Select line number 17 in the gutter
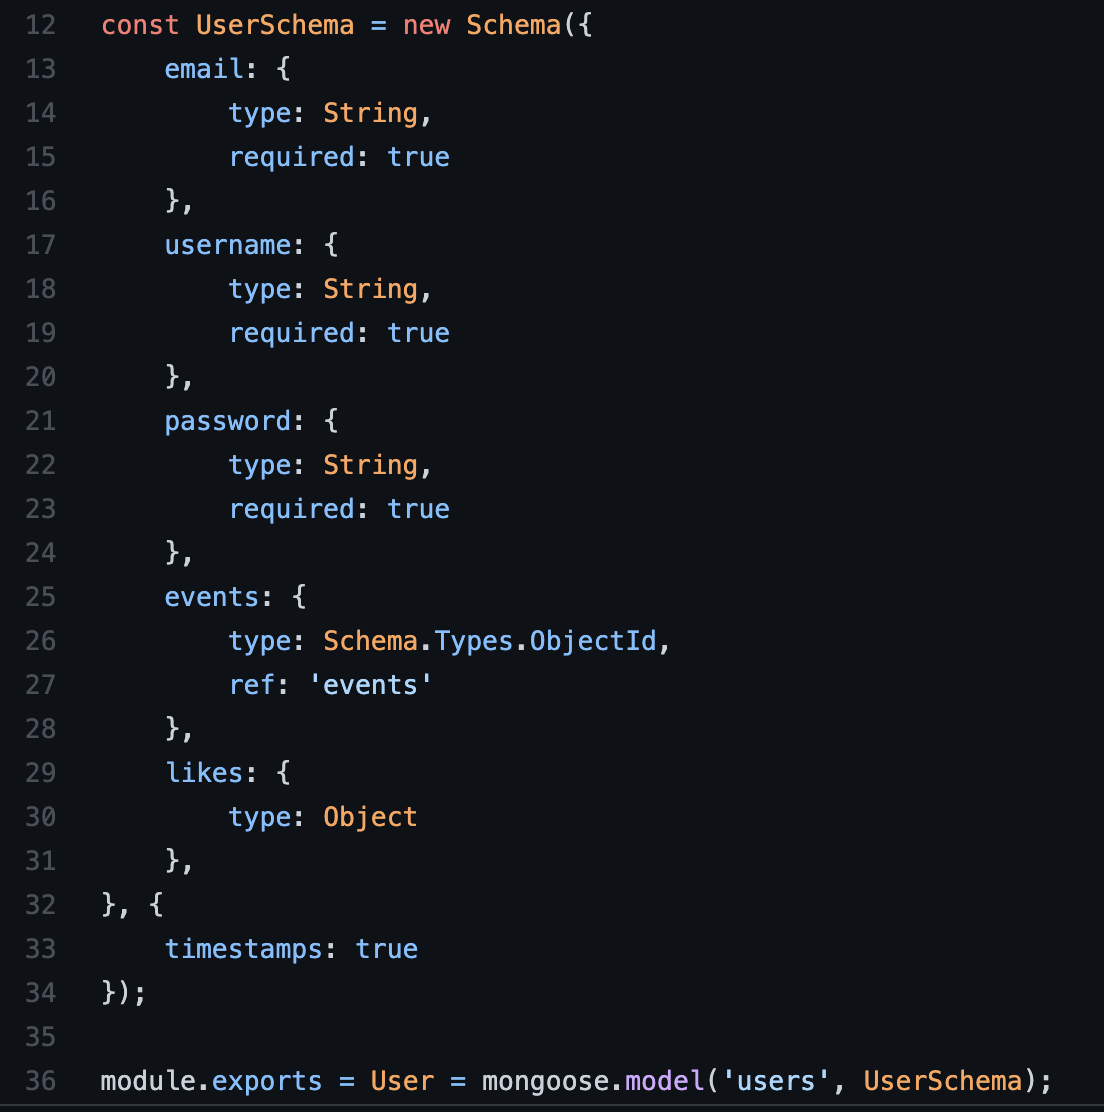The width and height of the screenshot is (1104, 1112). [x=41, y=245]
